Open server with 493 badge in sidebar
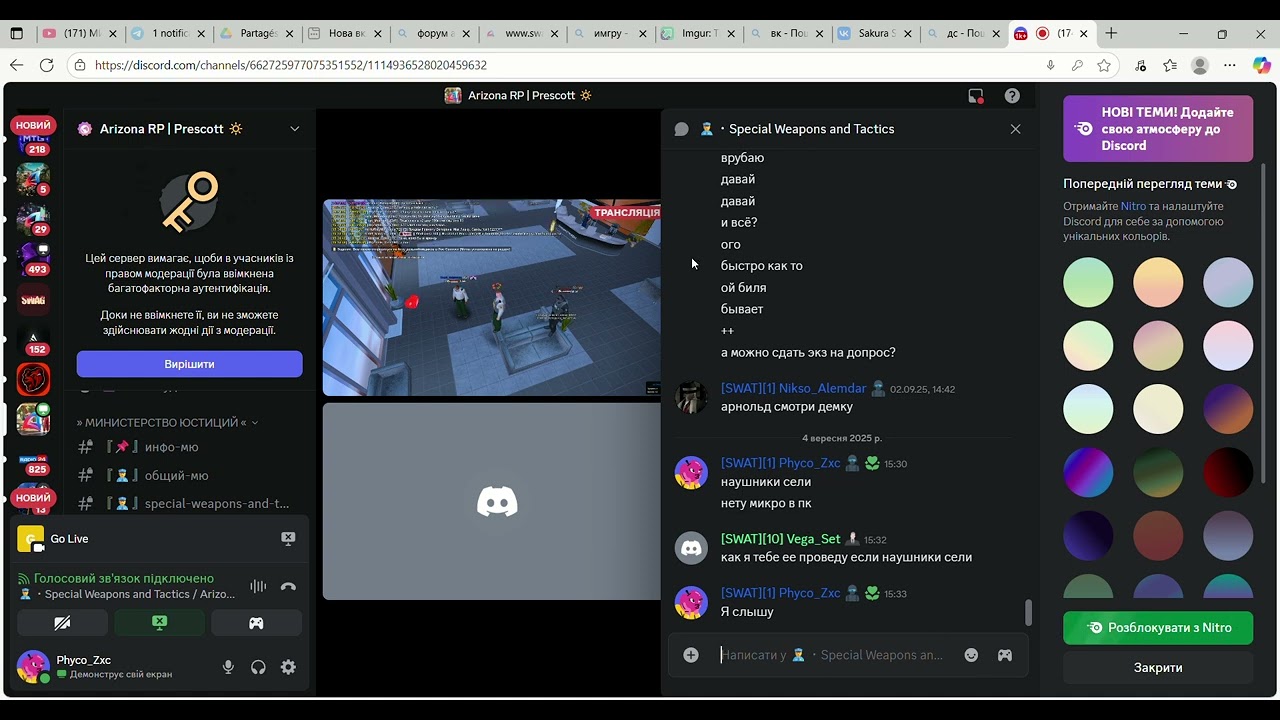 (x=33, y=259)
